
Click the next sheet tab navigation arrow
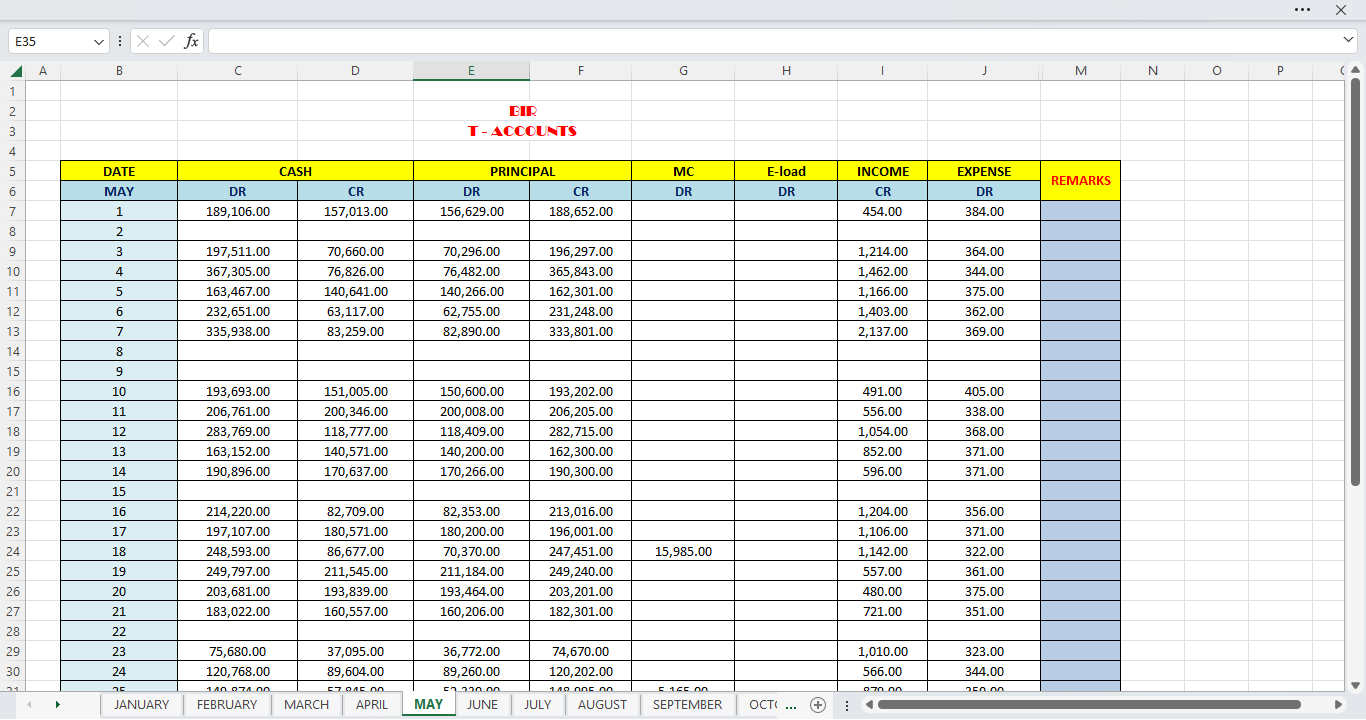tap(57, 705)
